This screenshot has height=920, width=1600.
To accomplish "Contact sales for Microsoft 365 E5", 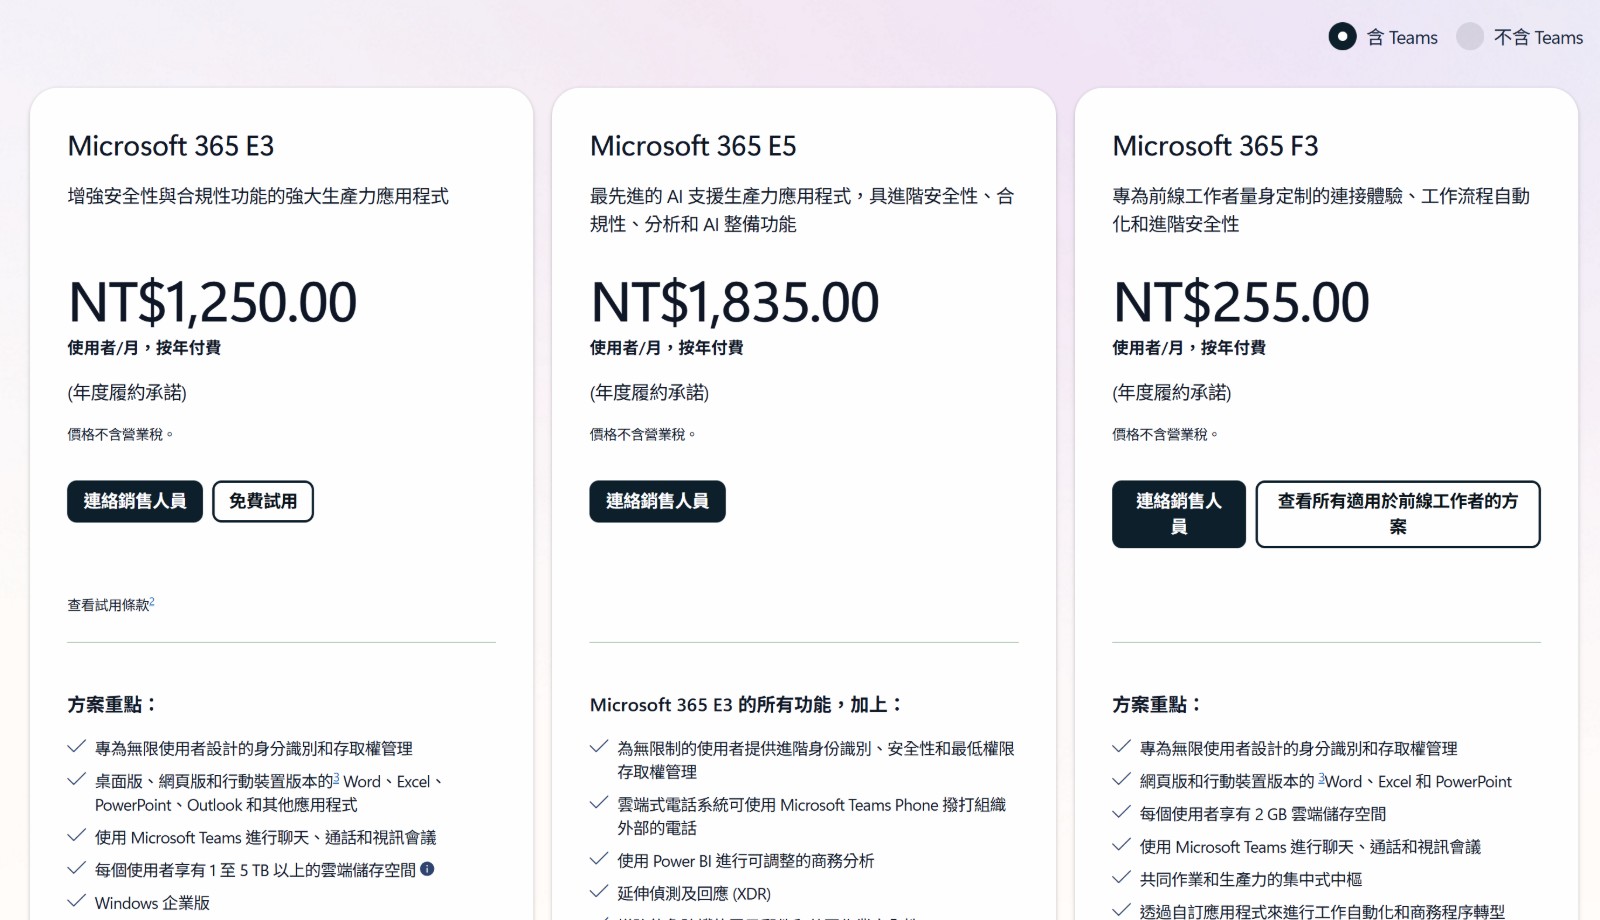I will coord(657,502).
